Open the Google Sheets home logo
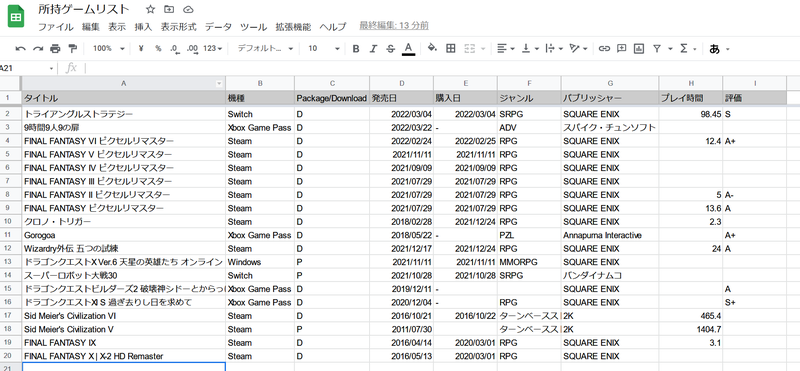800x371 pixels. tap(16, 16)
